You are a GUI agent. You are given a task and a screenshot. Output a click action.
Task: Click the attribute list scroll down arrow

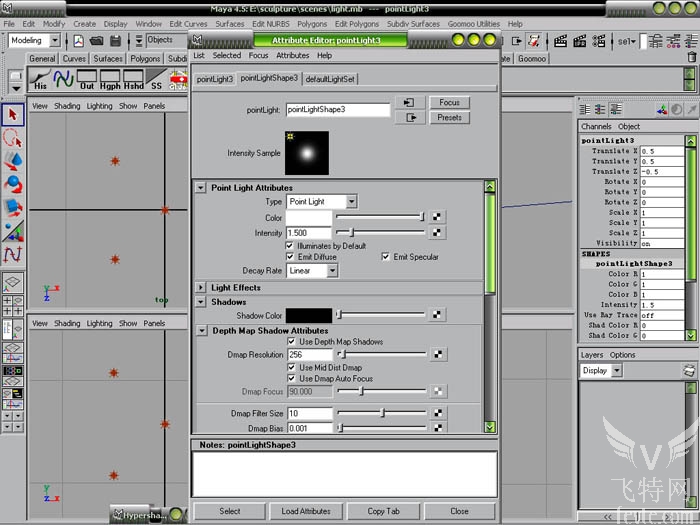pyautogui.click(x=490, y=427)
